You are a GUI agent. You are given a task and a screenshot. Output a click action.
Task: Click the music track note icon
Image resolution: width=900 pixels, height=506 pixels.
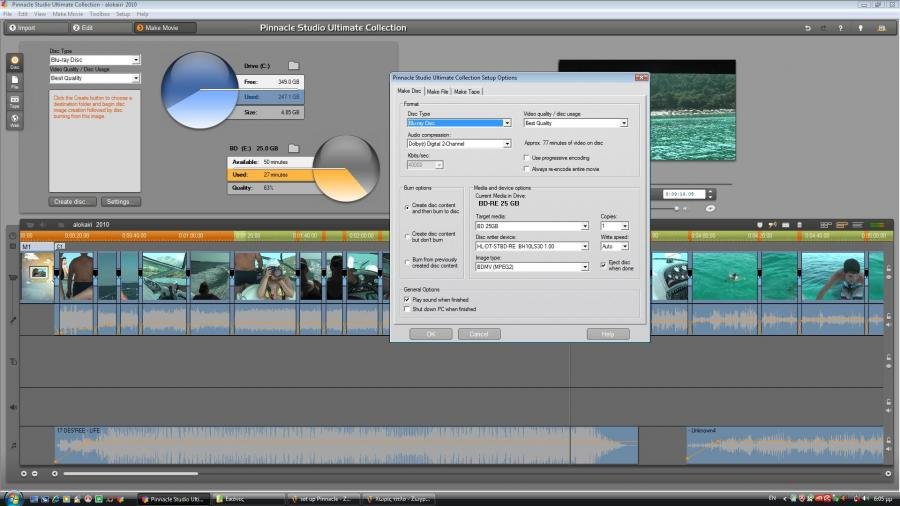(x=13, y=445)
